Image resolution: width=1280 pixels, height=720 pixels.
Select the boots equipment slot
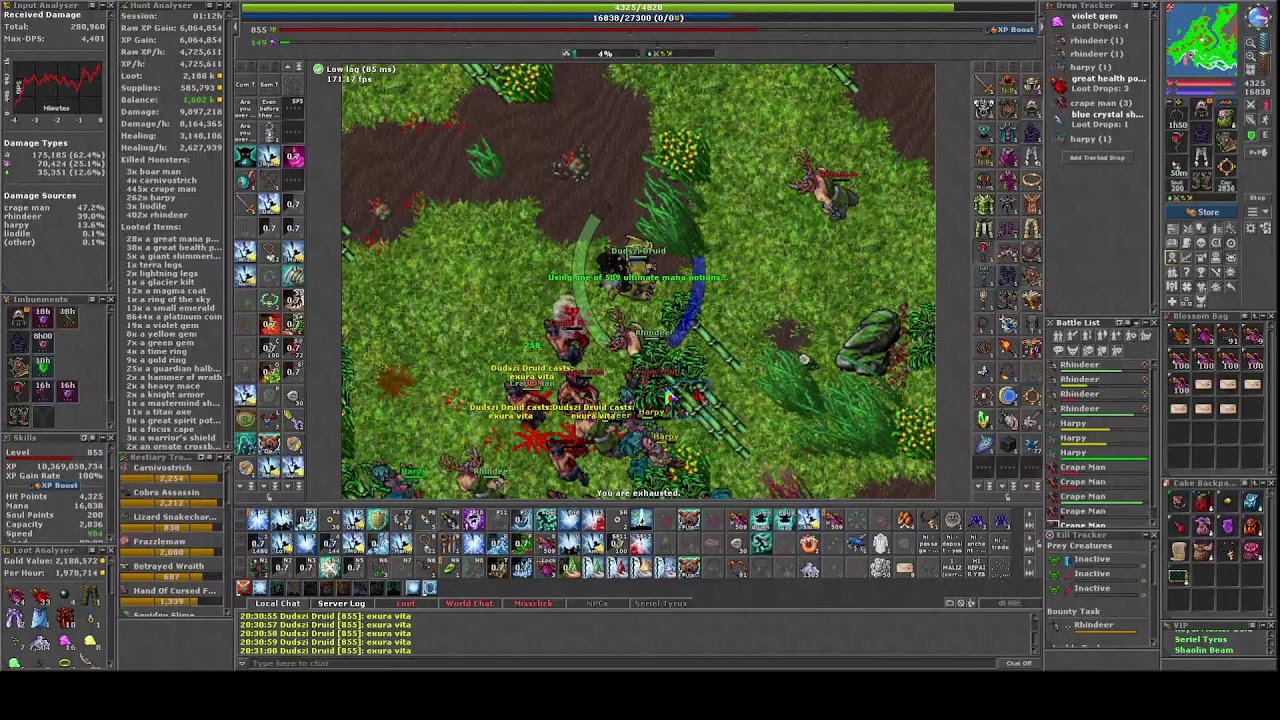pyautogui.click(x=1201, y=180)
